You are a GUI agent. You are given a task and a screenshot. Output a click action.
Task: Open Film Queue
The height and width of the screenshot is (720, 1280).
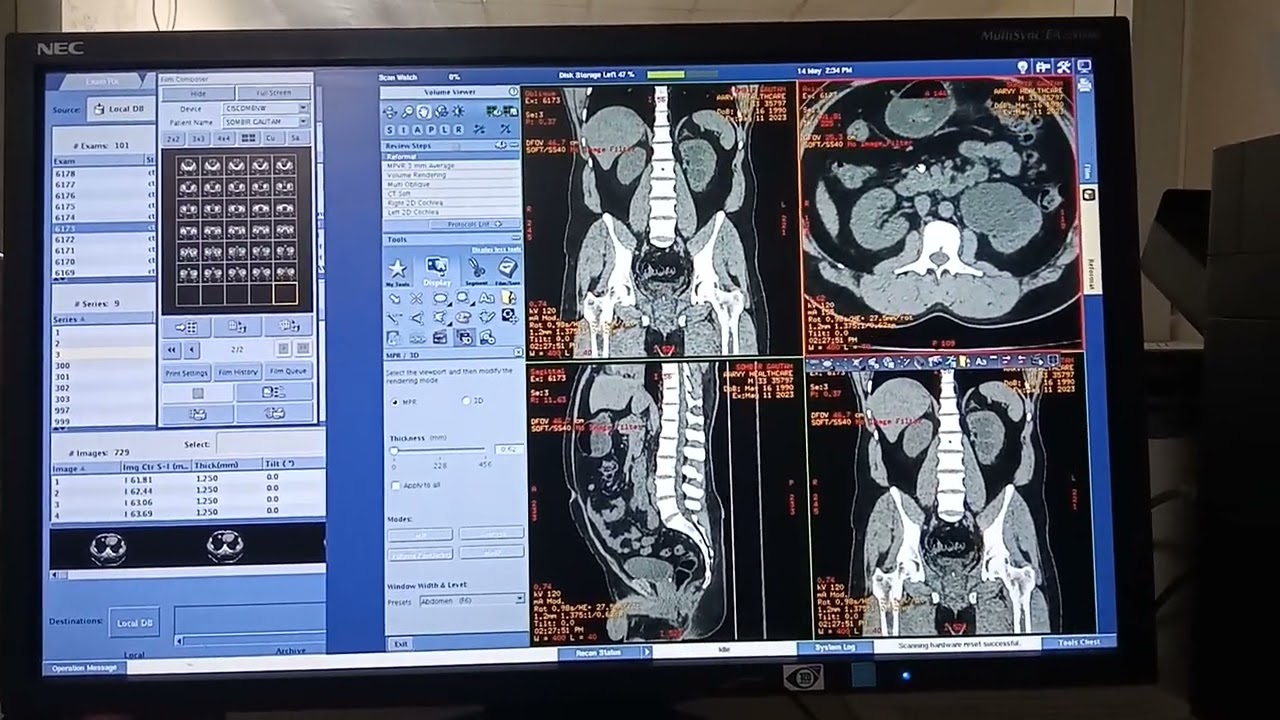[x=288, y=371]
